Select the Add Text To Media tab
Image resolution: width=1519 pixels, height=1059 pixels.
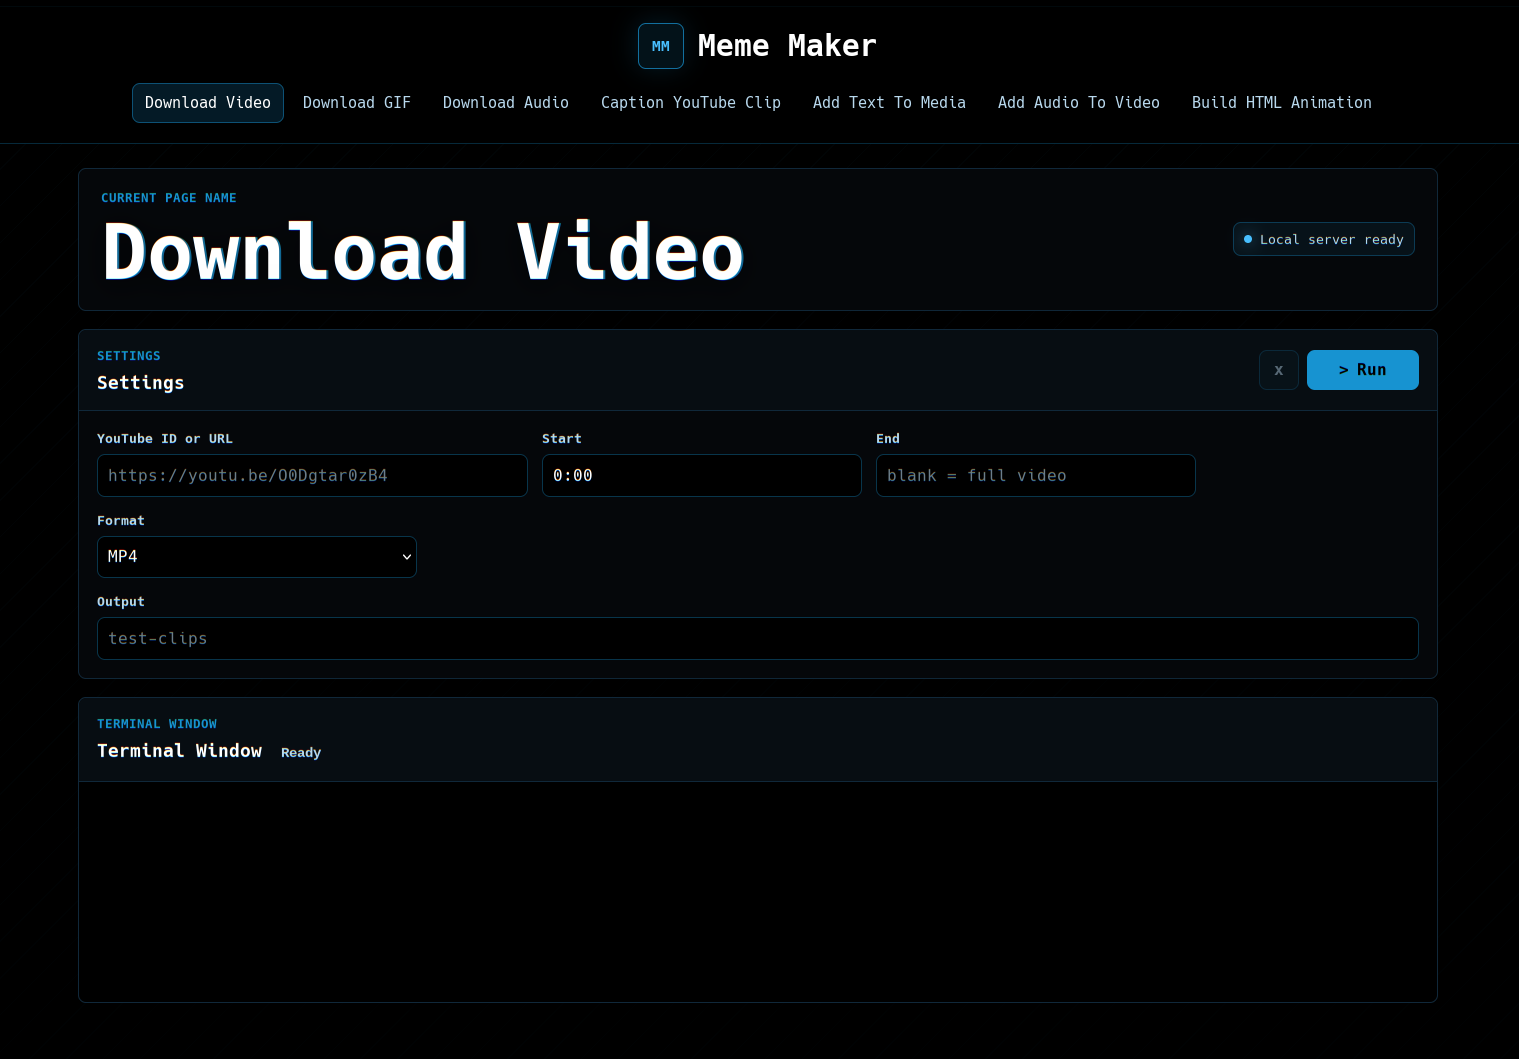(x=889, y=103)
